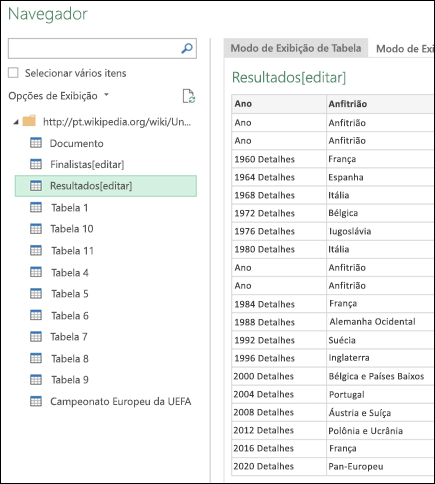Click the Iugoslávia cell

pyautogui.click(x=380, y=231)
